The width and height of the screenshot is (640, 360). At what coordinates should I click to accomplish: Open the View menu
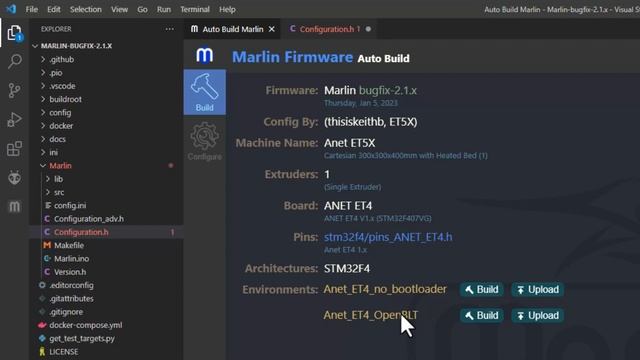click(x=119, y=9)
